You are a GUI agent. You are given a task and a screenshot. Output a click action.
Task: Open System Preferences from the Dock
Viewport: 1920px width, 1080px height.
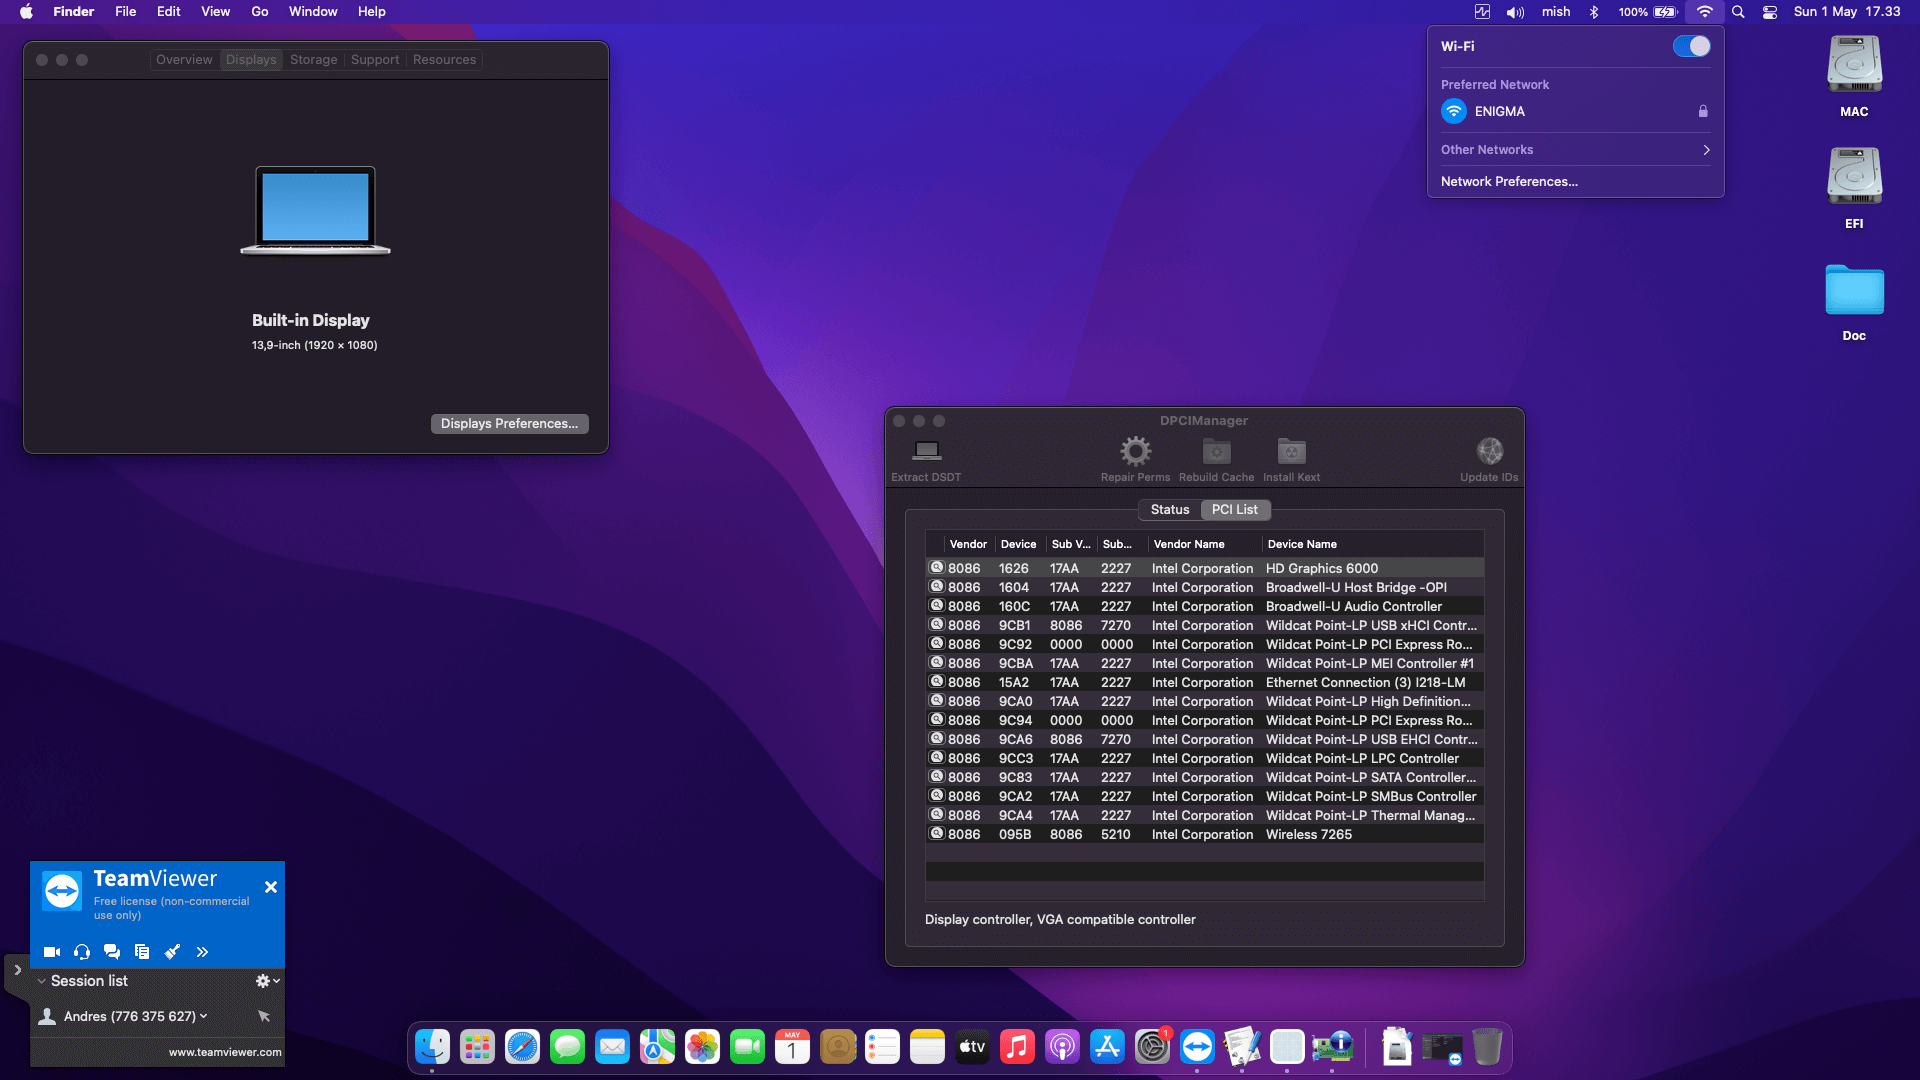pyautogui.click(x=1152, y=1047)
